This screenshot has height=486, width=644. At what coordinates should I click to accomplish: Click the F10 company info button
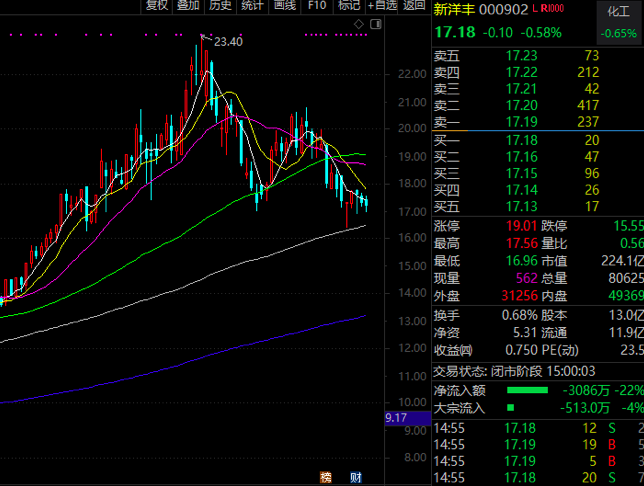click(317, 6)
